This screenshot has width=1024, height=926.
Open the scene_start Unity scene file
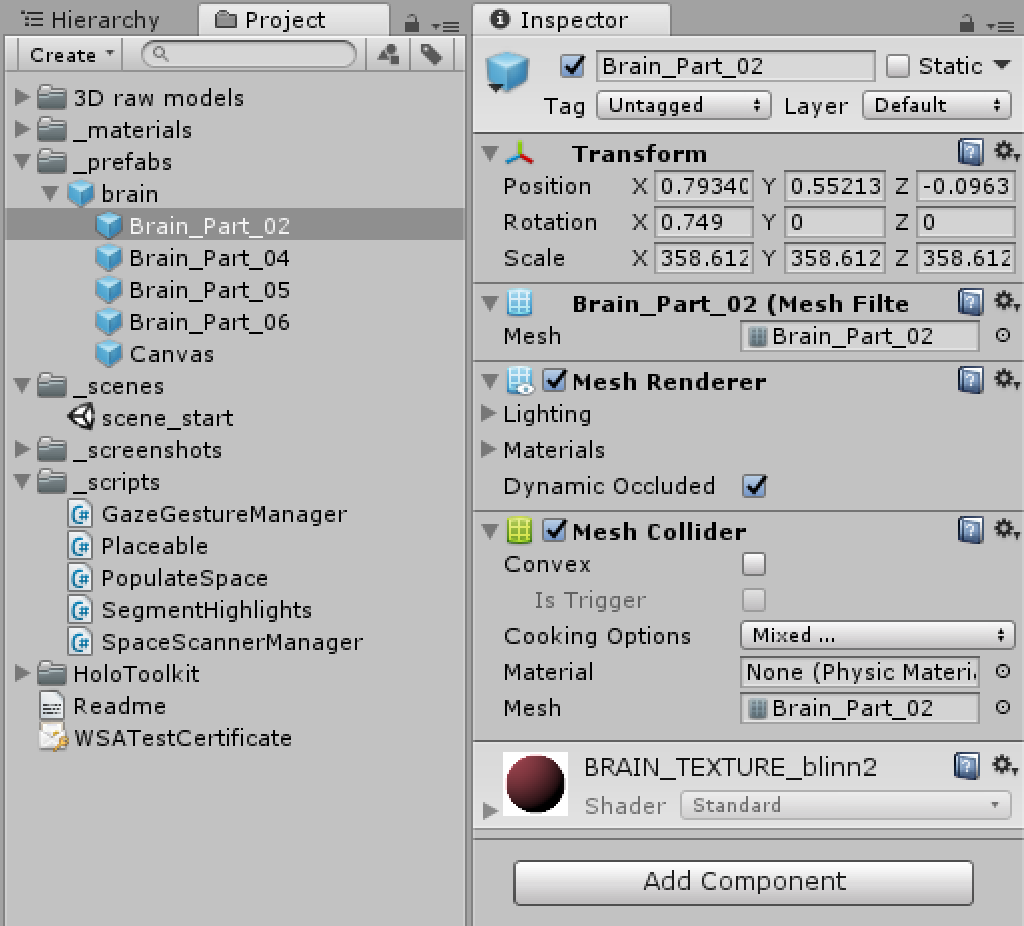(x=166, y=418)
